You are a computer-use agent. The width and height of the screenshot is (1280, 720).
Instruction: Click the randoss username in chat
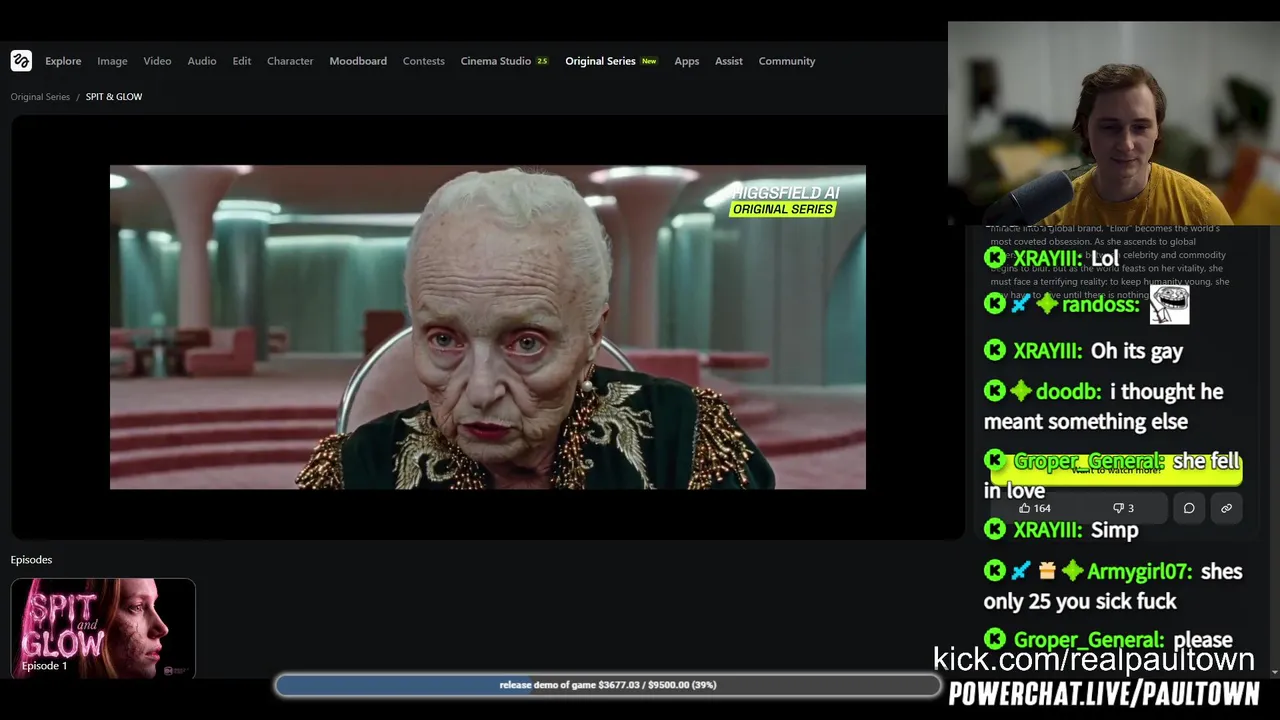[1101, 305]
